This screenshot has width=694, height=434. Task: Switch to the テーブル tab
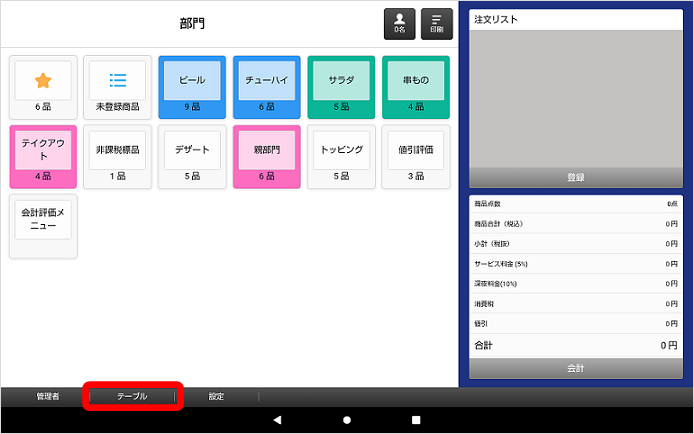click(x=132, y=396)
